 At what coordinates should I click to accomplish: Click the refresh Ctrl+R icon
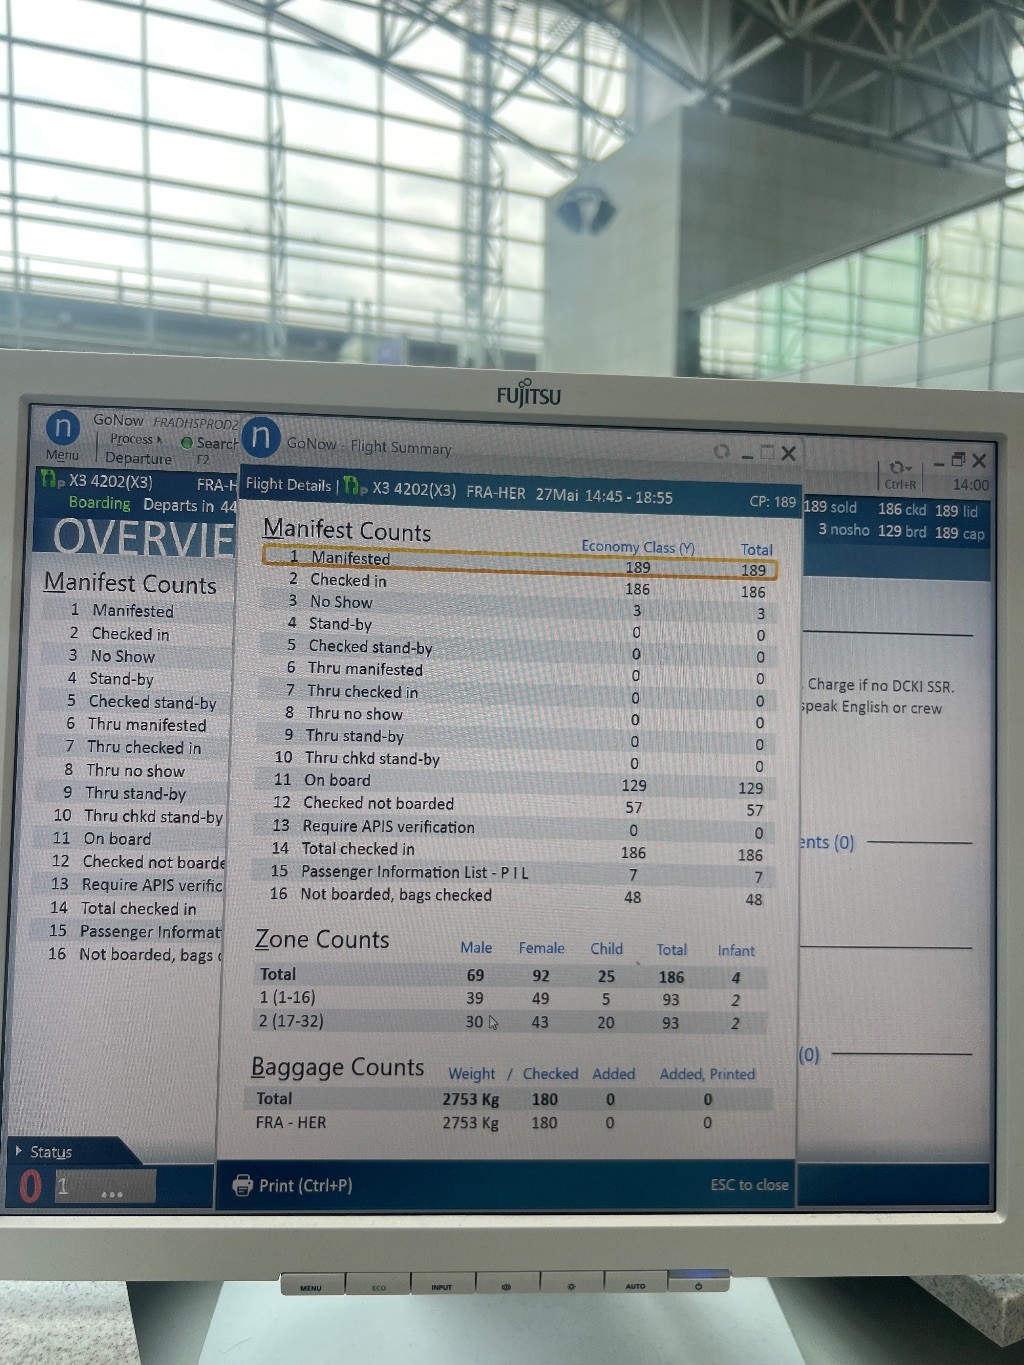pos(896,467)
